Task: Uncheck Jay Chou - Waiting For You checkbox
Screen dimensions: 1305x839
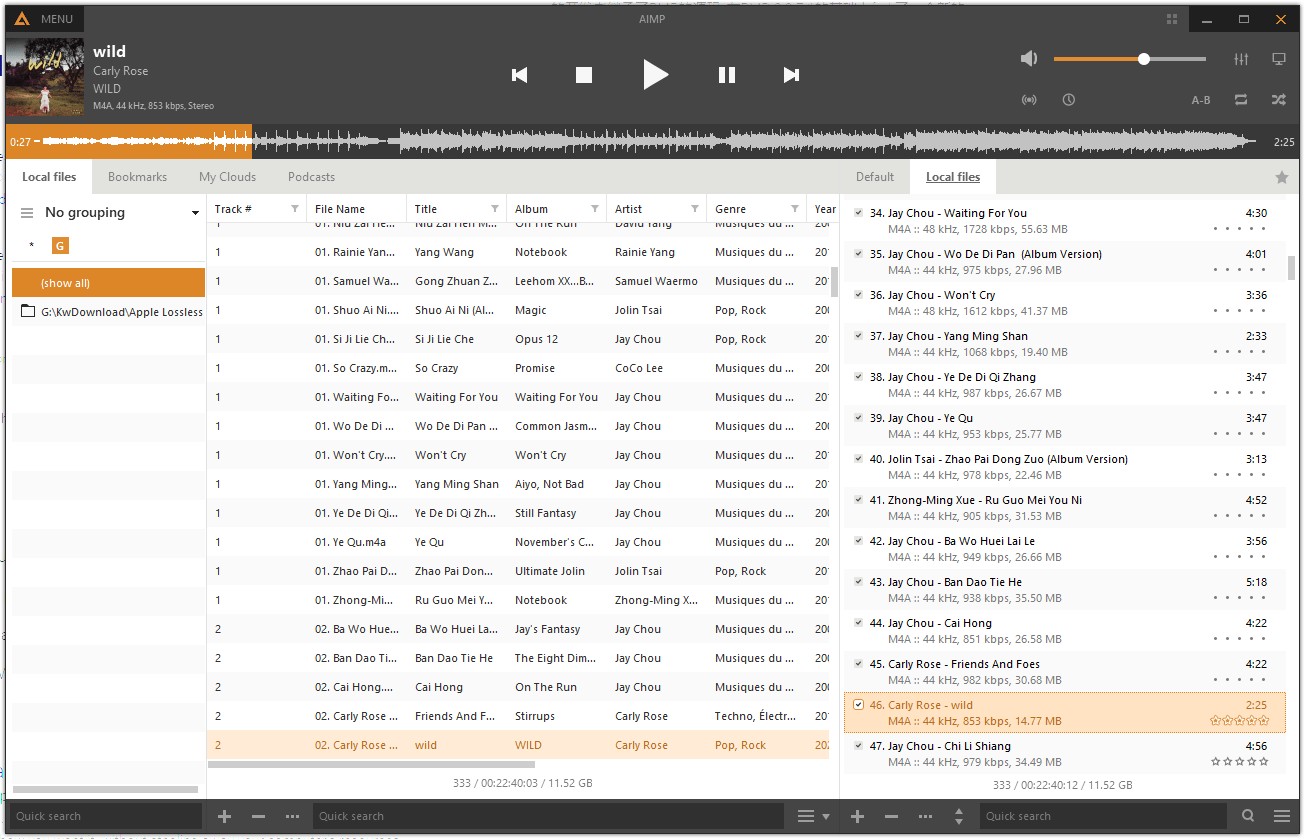Action: click(x=858, y=212)
